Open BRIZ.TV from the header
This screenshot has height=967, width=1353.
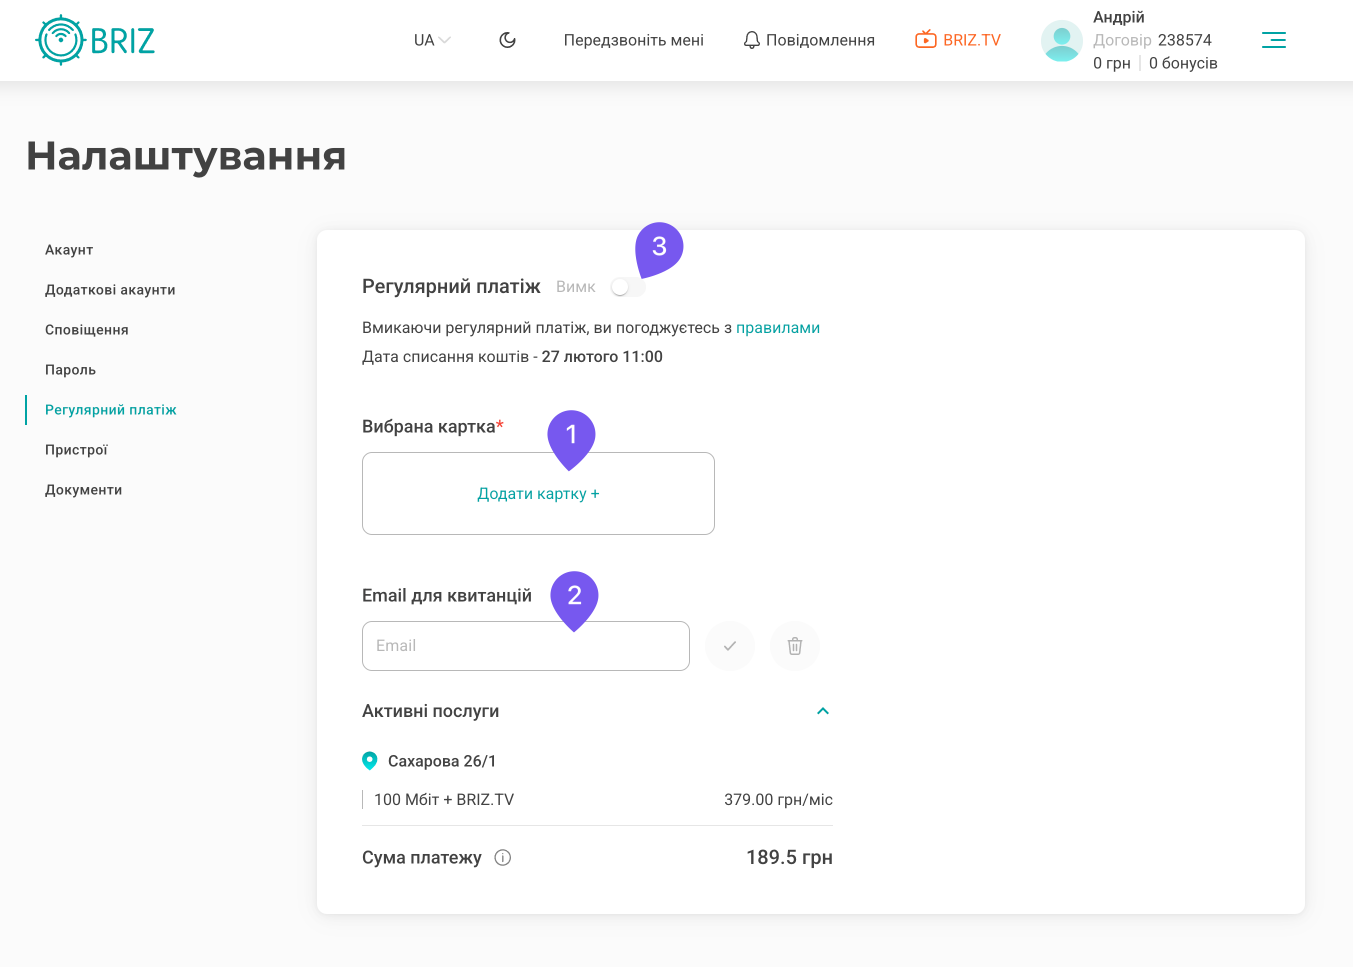pyautogui.click(x=958, y=40)
